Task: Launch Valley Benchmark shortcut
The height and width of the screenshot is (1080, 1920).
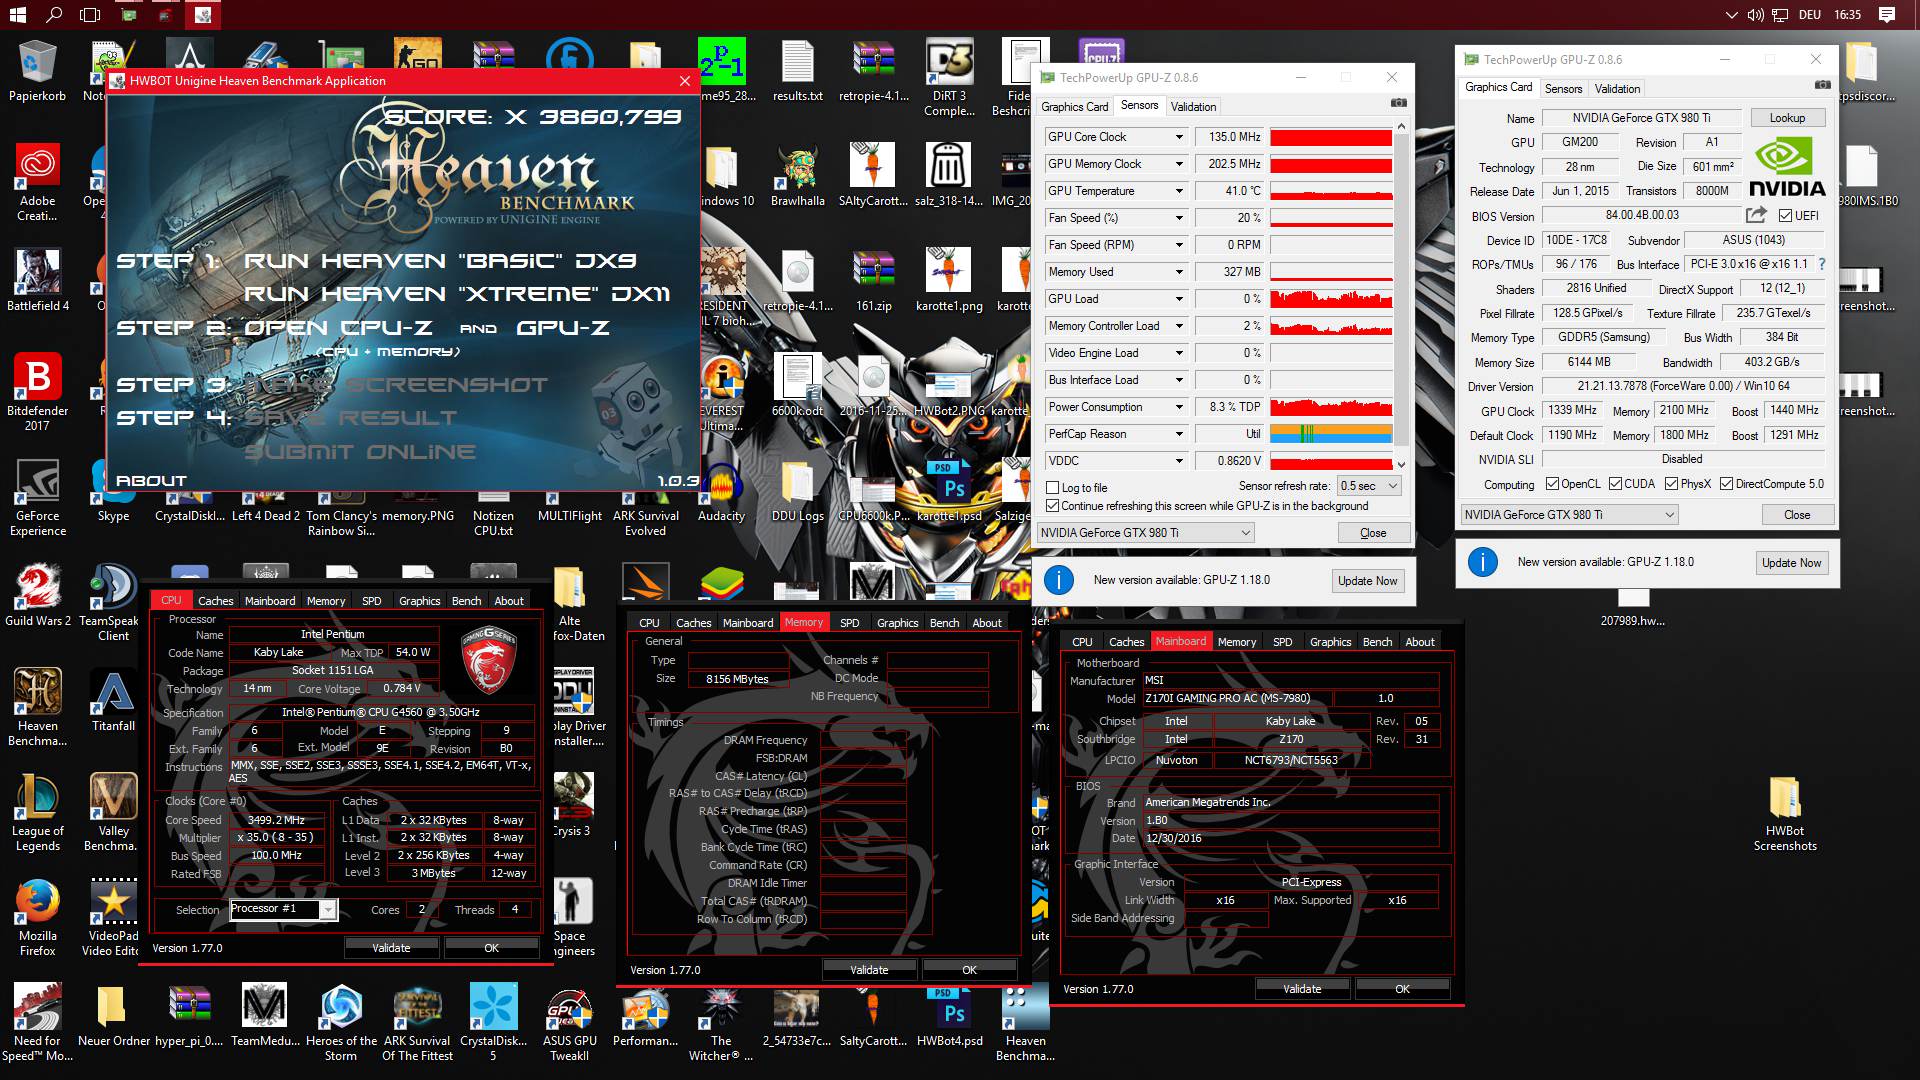Action: (113, 812)
